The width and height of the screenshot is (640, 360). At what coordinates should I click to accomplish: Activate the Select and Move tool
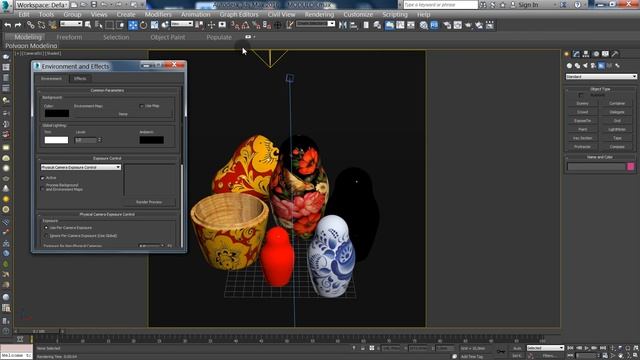[x=133, y=25]
